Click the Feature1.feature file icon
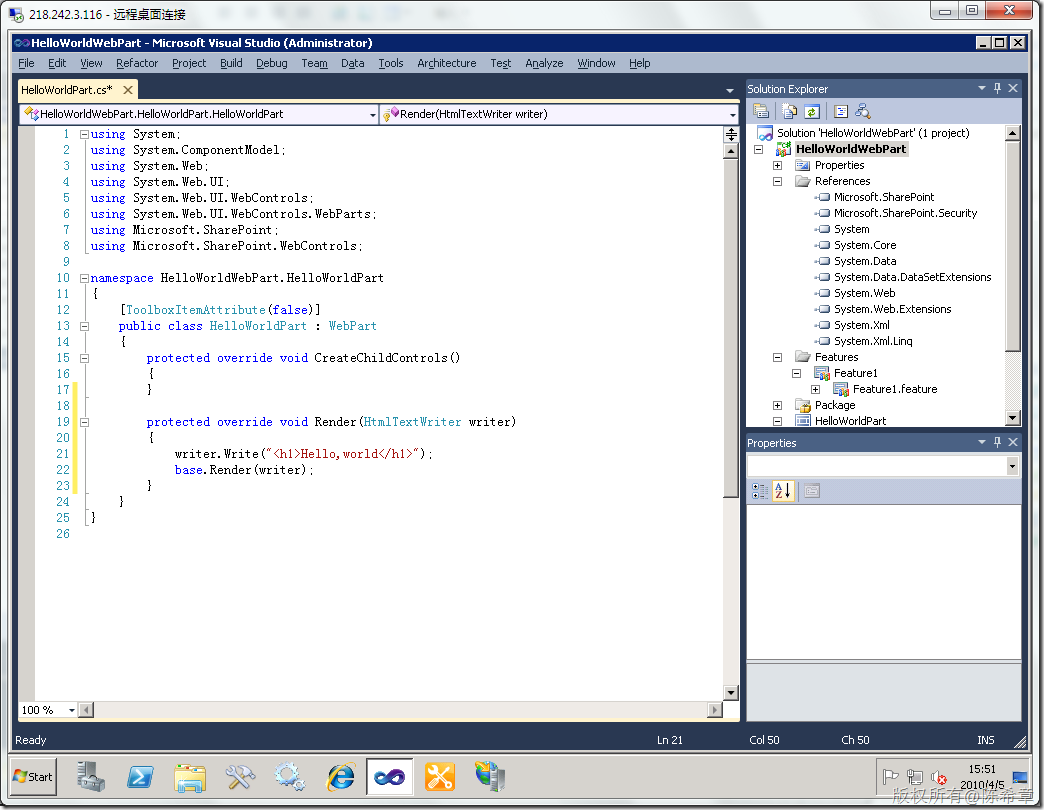Viewport: 1044px width, 810px height. click(841, 389)
